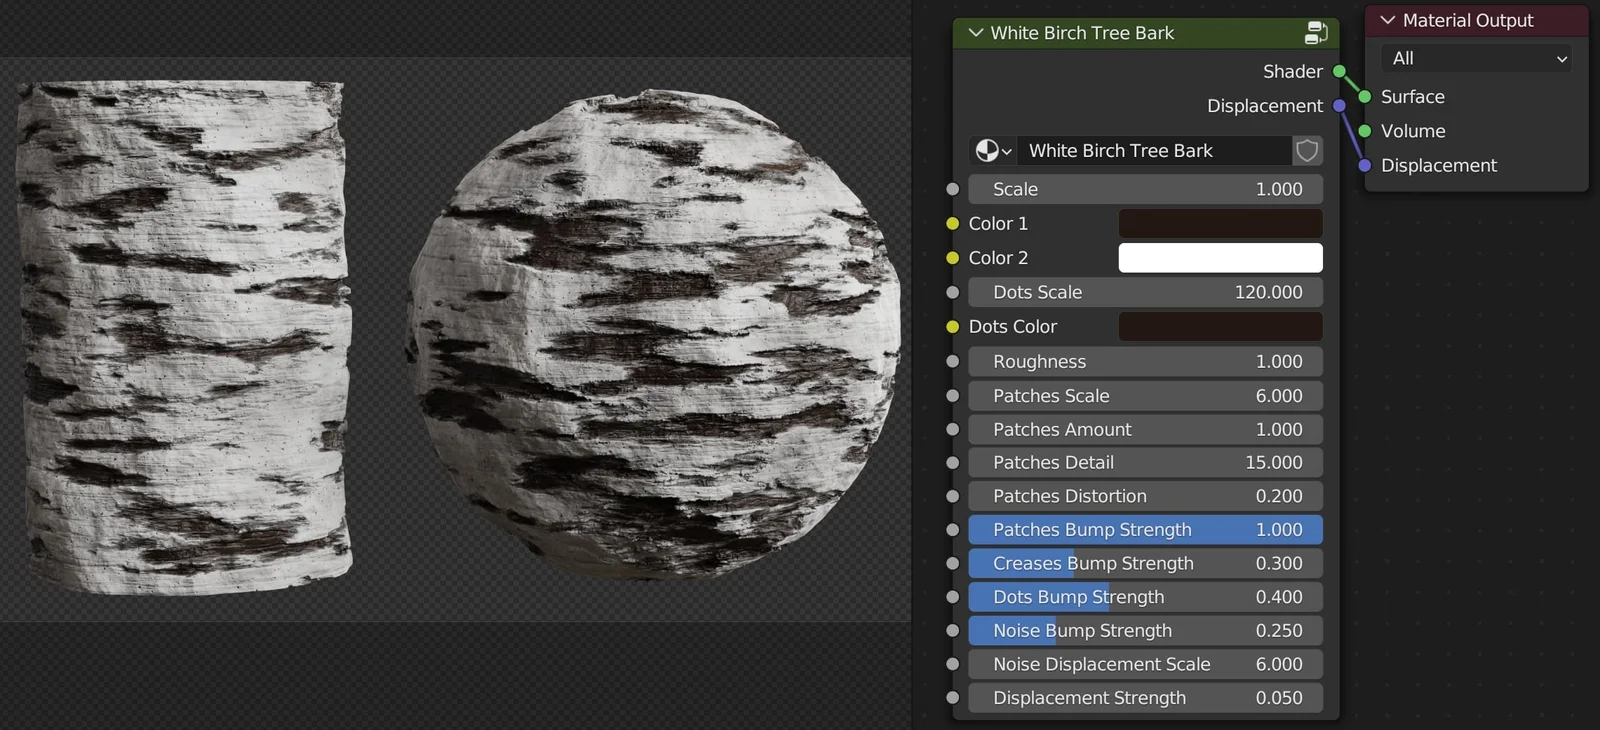
Task: Click the Dots Scale input socket
Action: pos(952,293)
